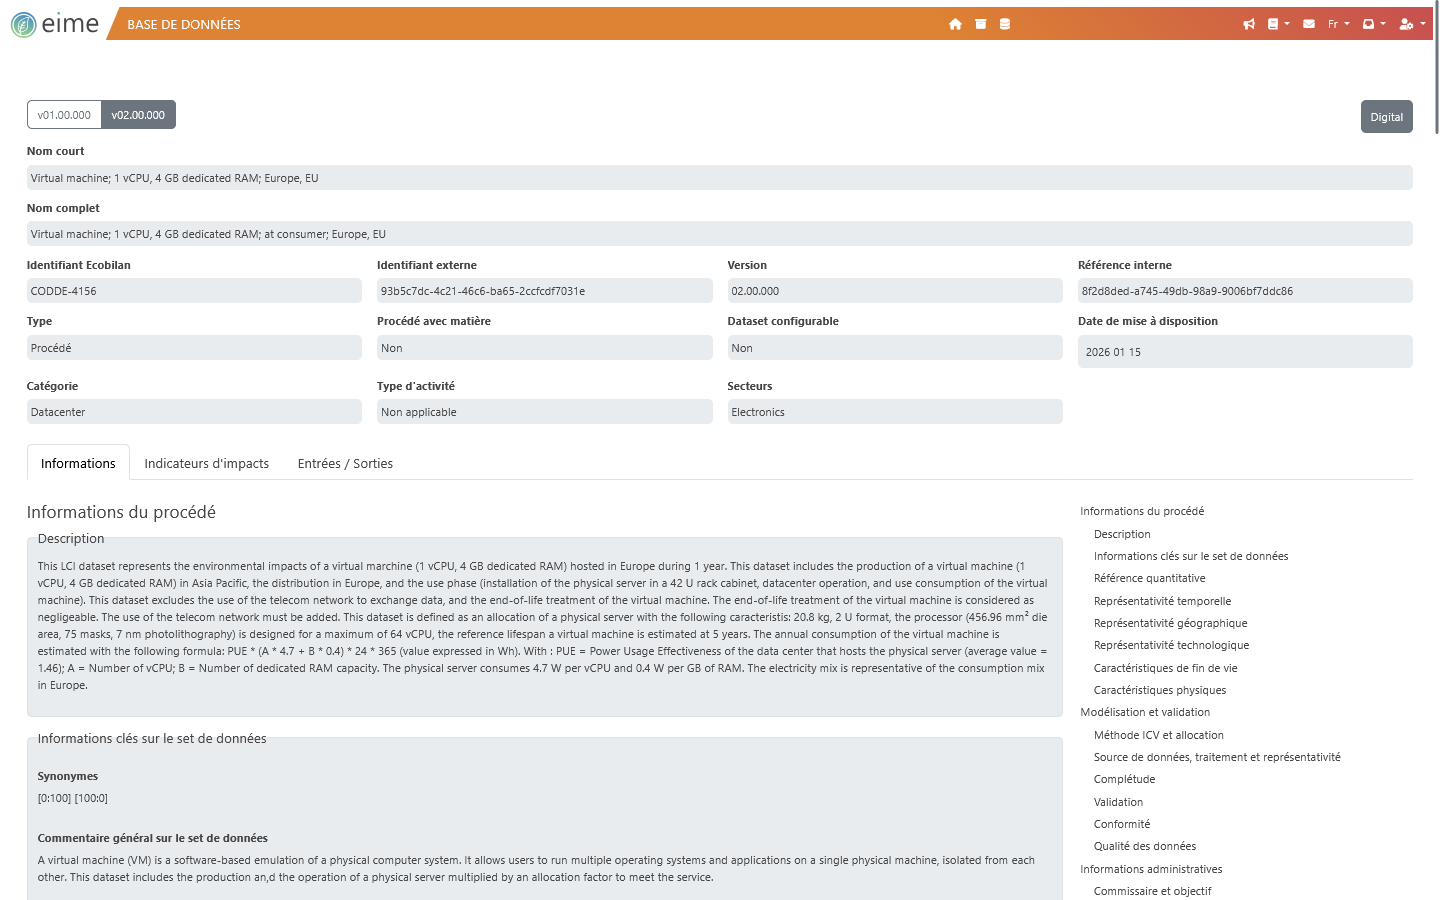Open the Fr language dropdown
This screenshot has width=1440, height=900.
pyautogui.click(x=1338, y=24)
